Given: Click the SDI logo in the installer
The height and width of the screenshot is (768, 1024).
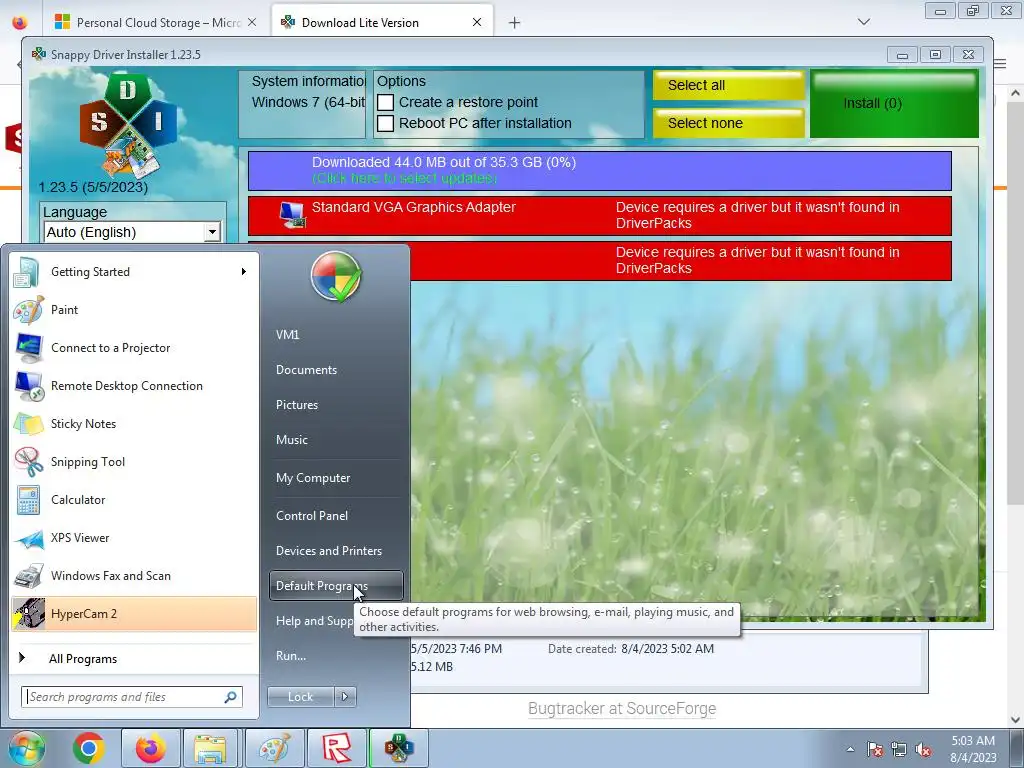Looking at the screenshot, I should click(x=129, y=126).
